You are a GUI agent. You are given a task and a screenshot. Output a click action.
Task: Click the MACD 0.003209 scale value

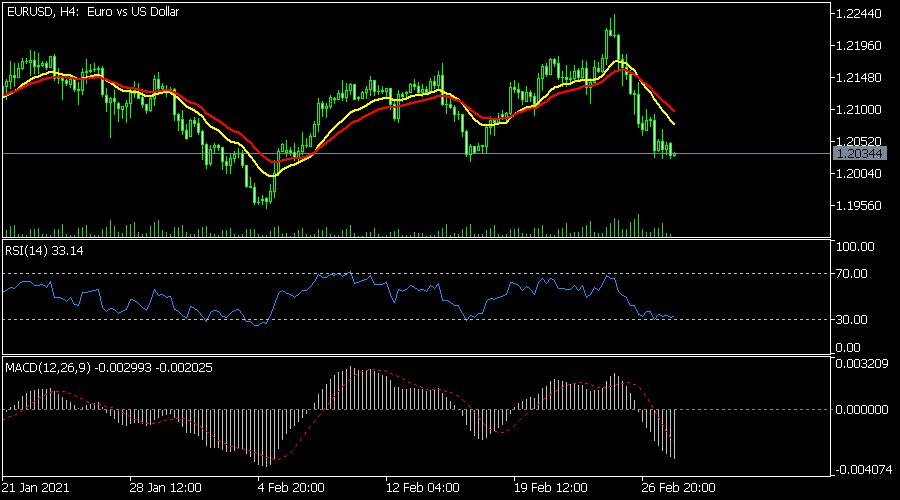(862, 363)
